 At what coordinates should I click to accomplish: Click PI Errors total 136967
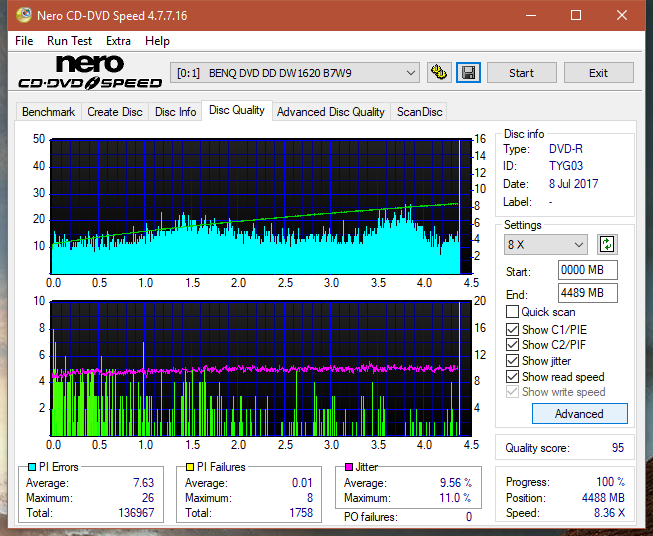[x=136, y=512]
